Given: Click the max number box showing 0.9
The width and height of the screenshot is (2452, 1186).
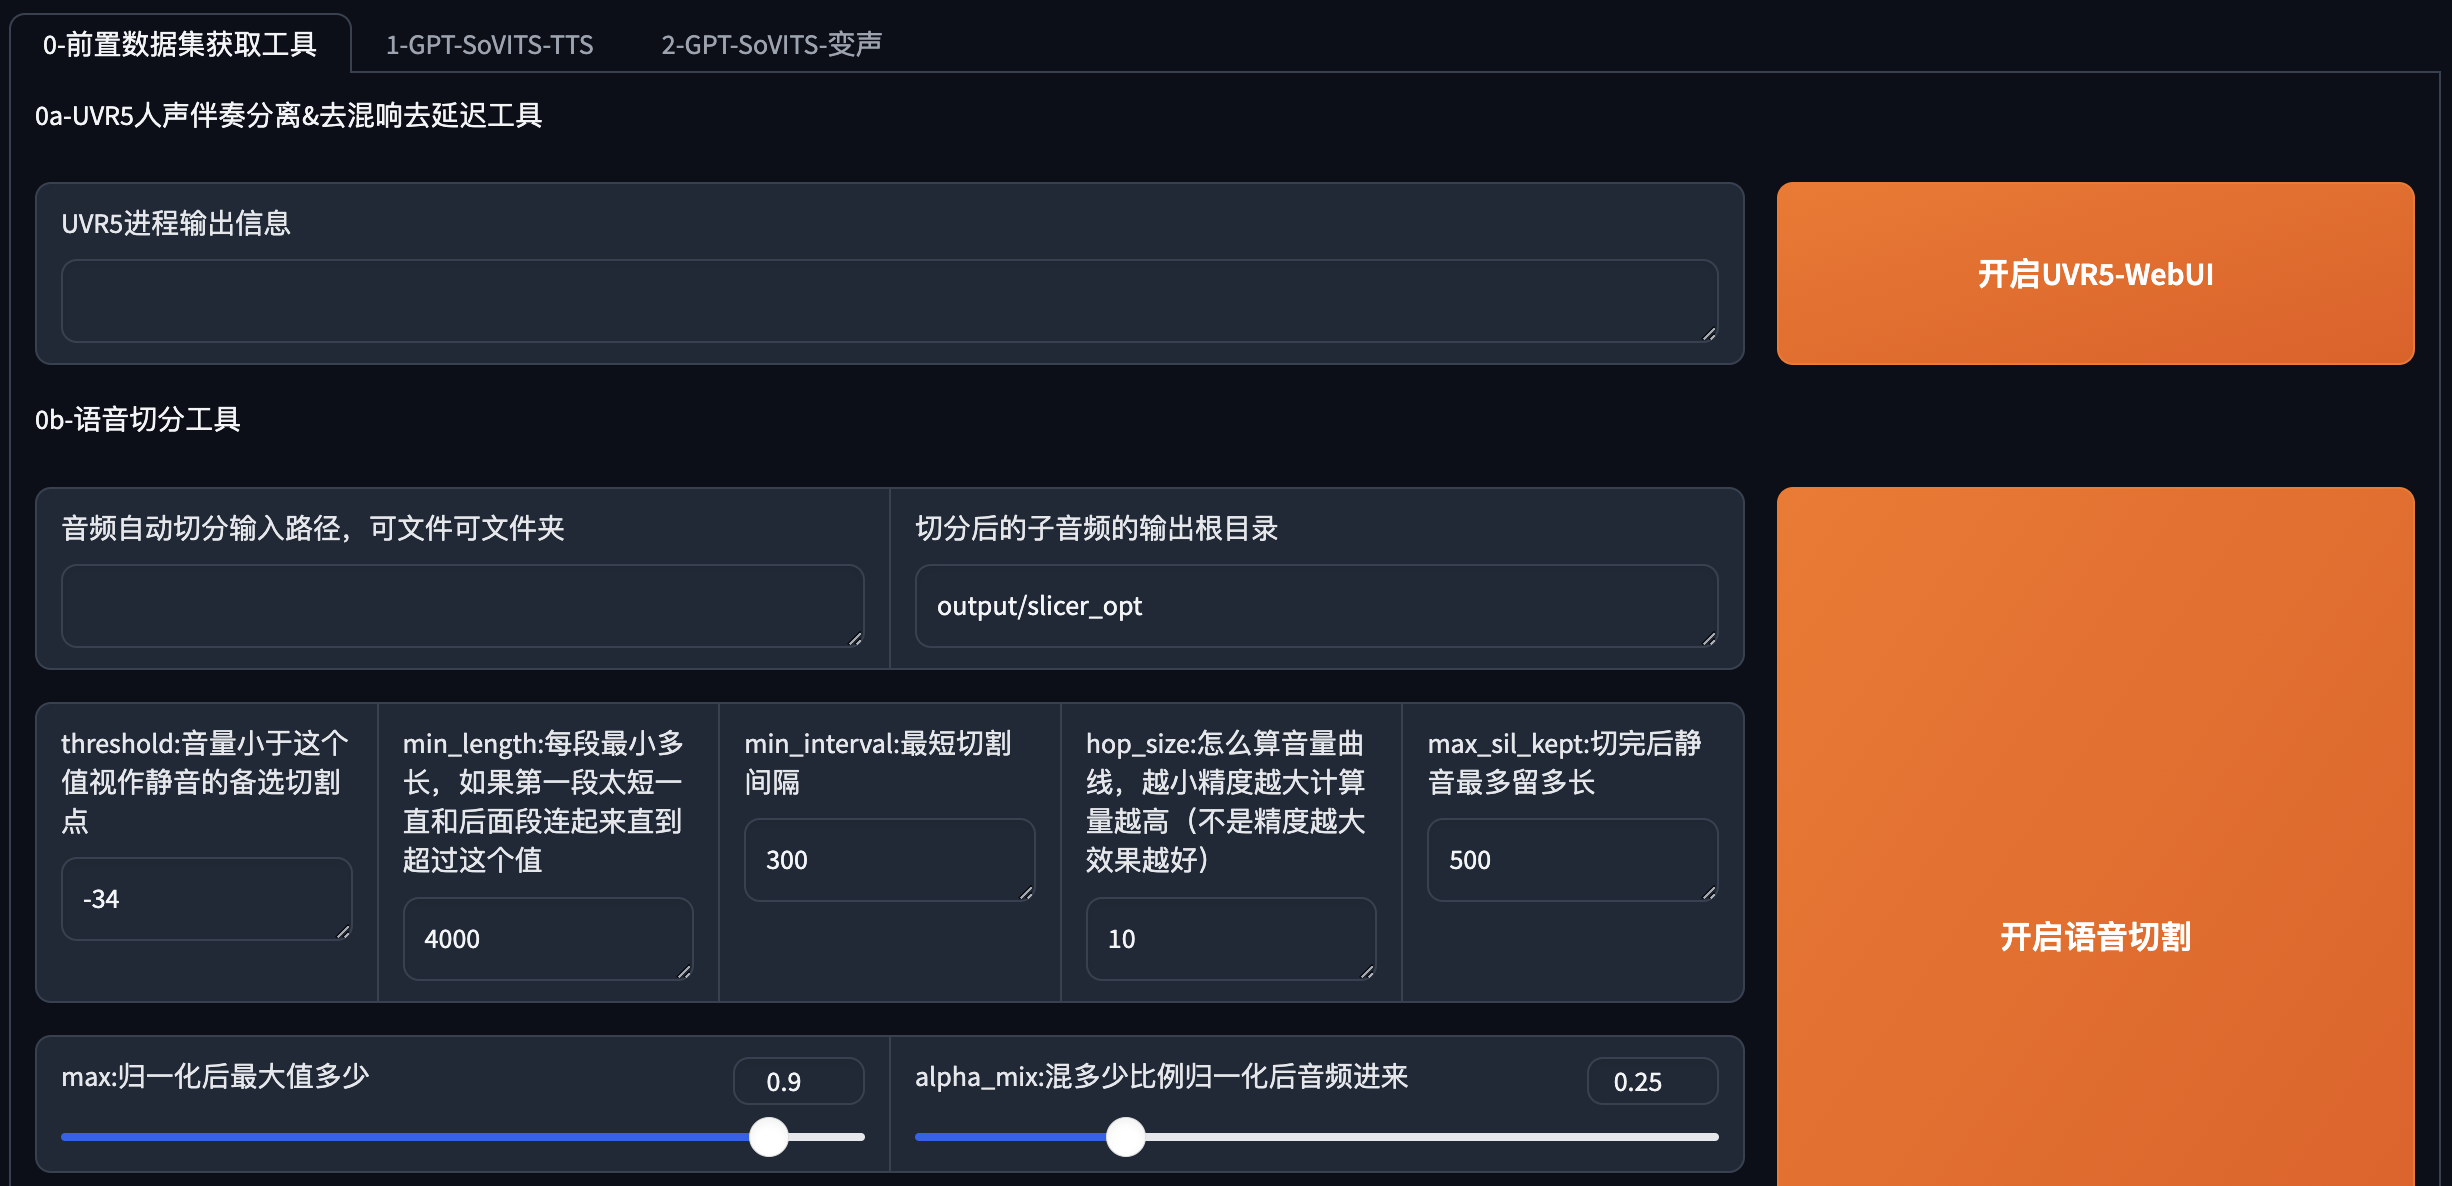Looking at the screenshot, I should (x=798, y=1082).
